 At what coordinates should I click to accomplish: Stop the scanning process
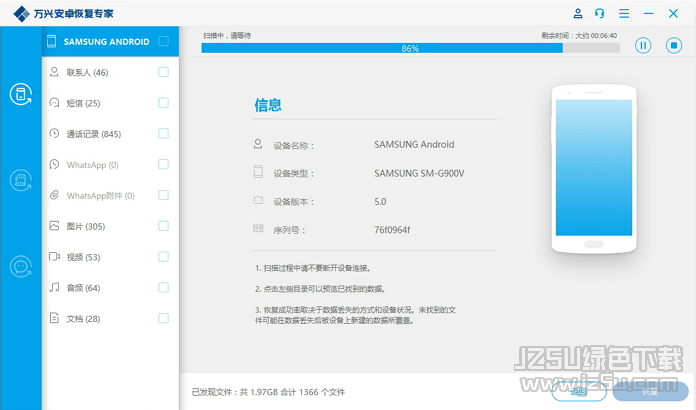pos(673,45)
